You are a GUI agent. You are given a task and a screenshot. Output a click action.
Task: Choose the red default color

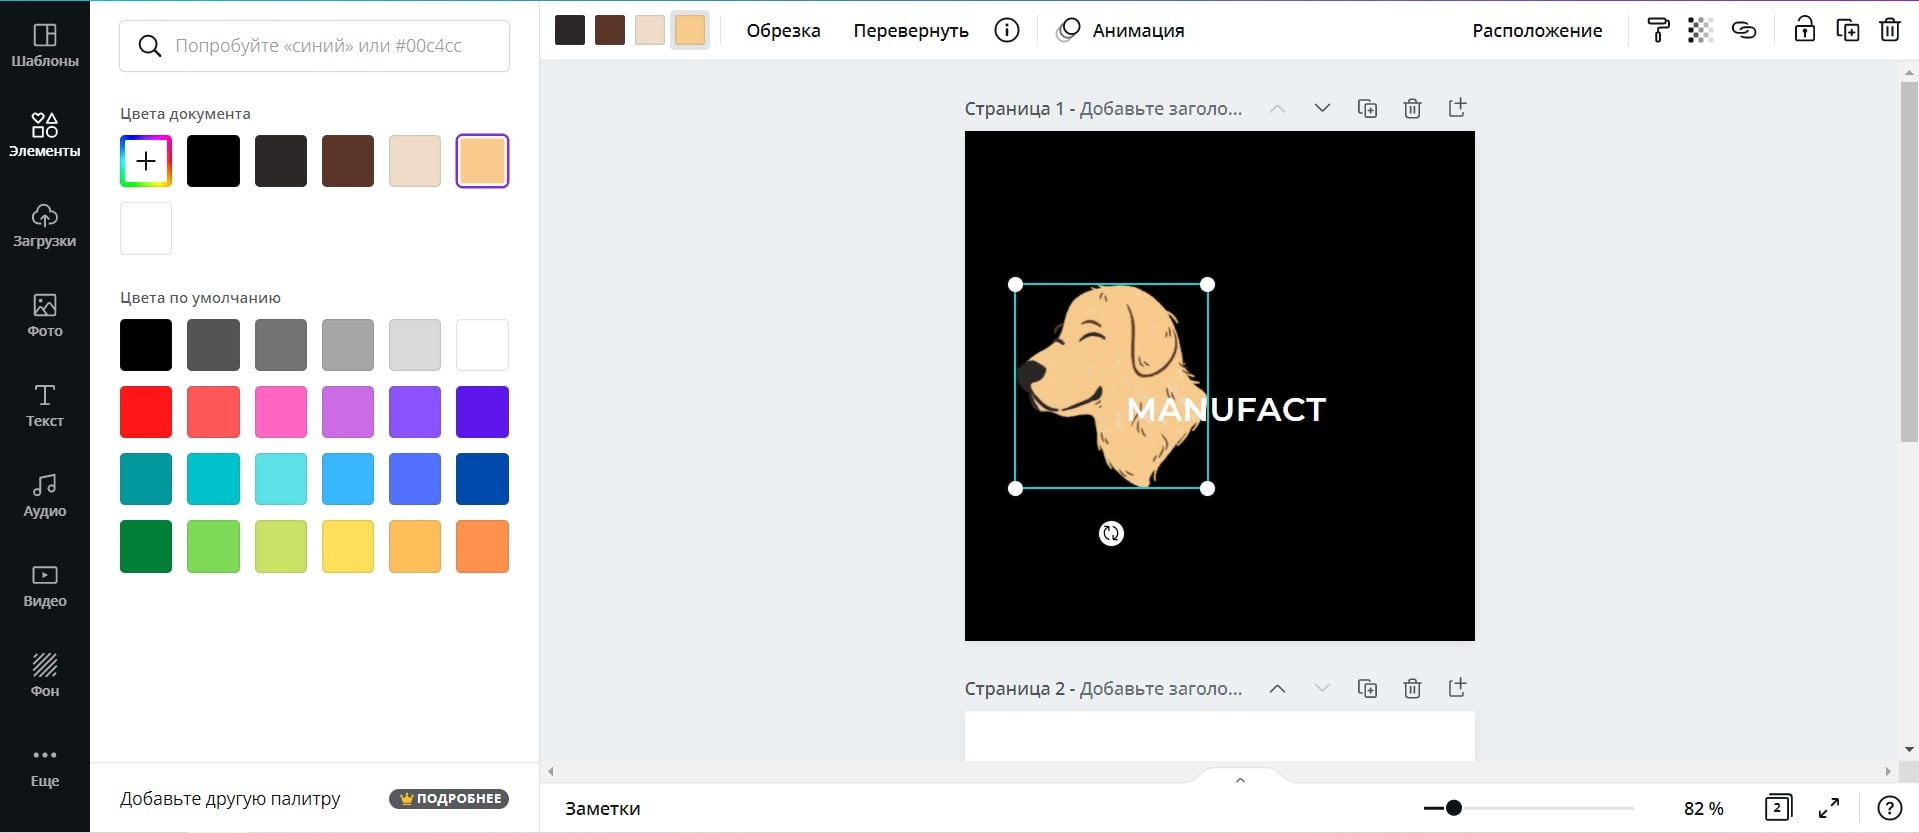pos(146,412)
